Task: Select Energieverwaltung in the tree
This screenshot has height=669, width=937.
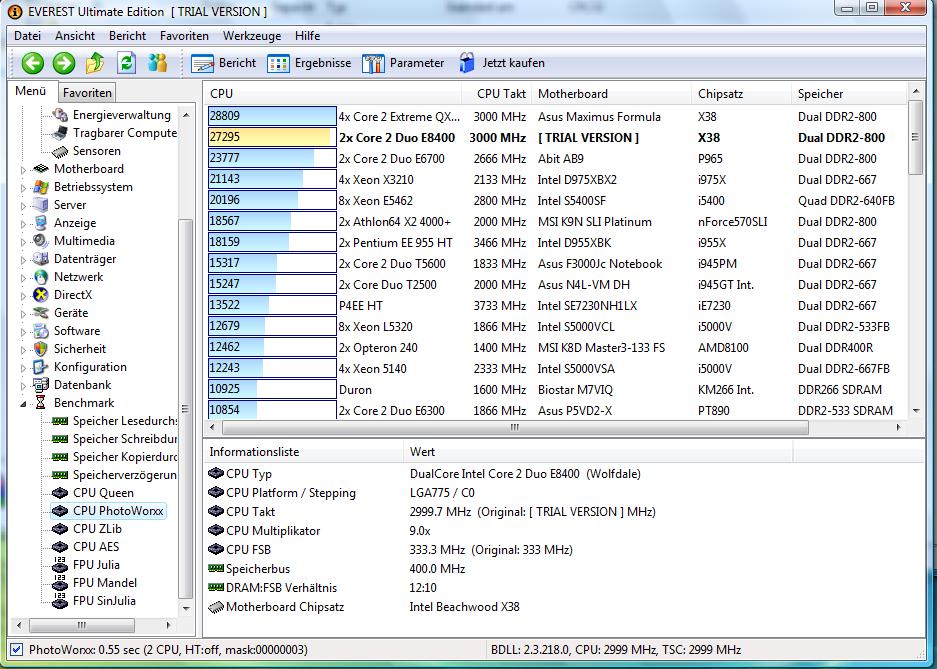Action: tap(121, 115)
